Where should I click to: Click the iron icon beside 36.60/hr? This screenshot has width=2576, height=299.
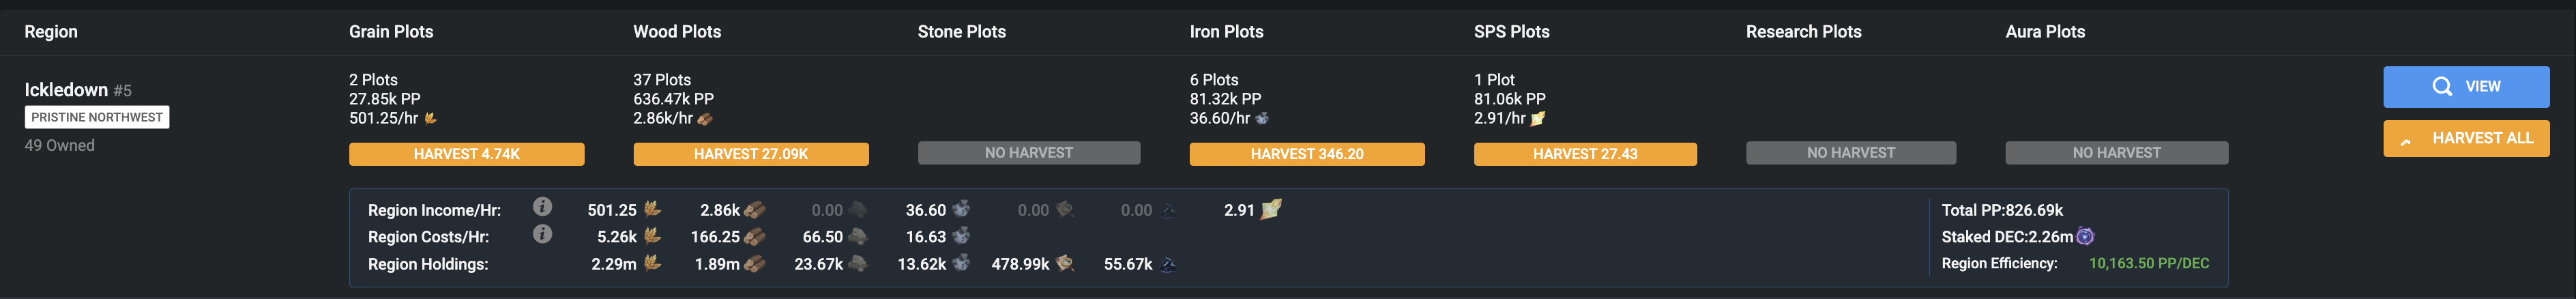pos(1262,118)
